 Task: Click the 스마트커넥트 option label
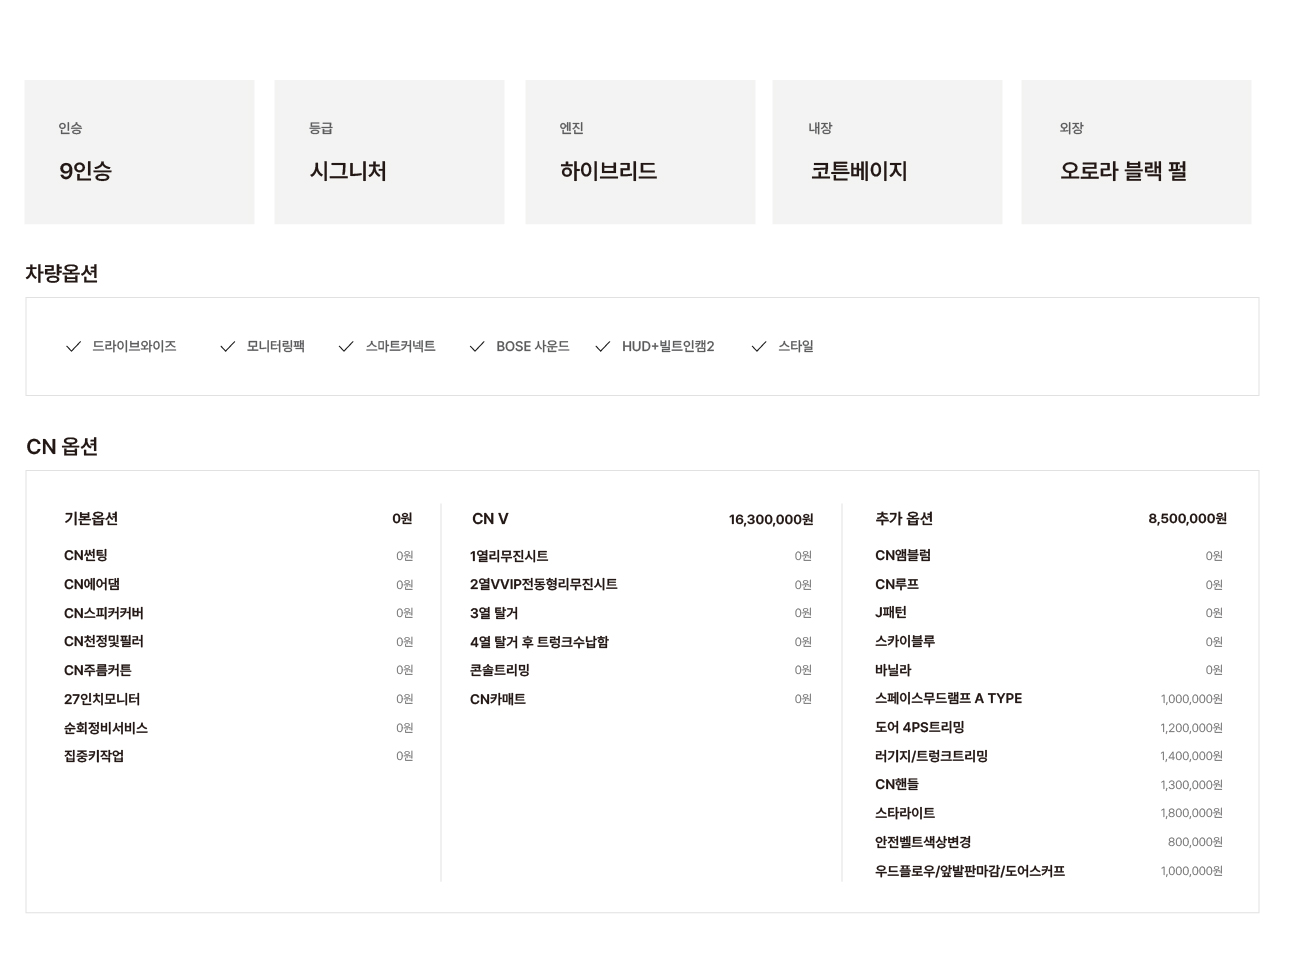pyautogui.click(x=400, y=346)
